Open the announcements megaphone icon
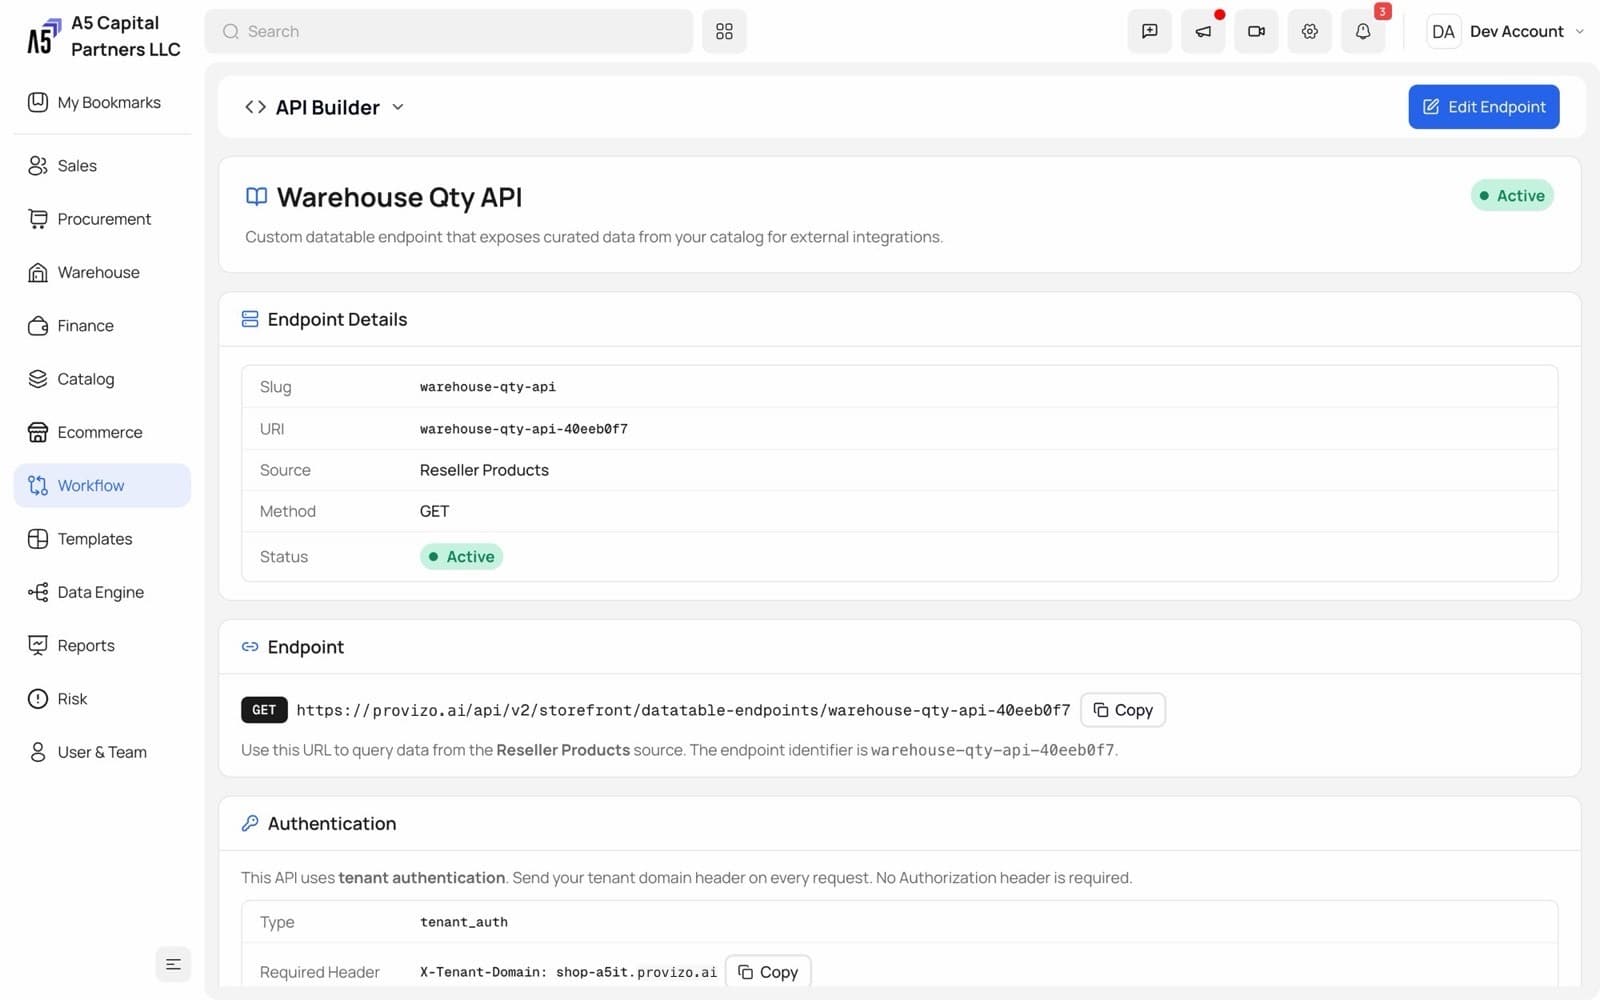The height and width of the screenshot is (1000, 1600). 1203,31
